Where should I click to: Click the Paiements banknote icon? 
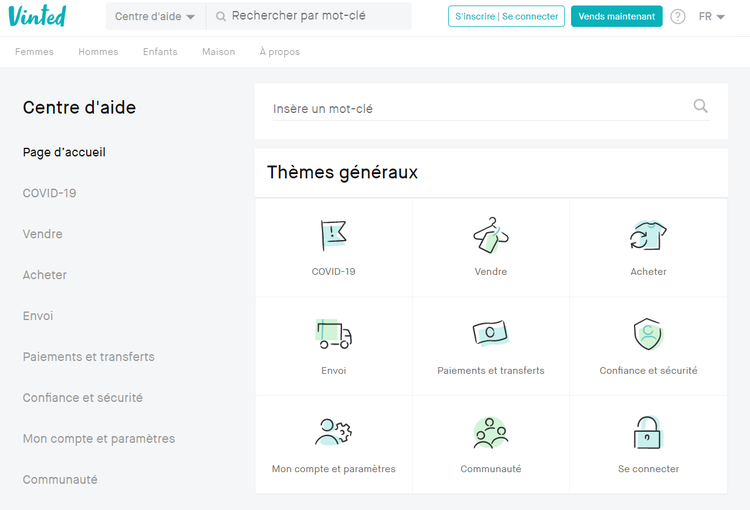coord(491,333)
